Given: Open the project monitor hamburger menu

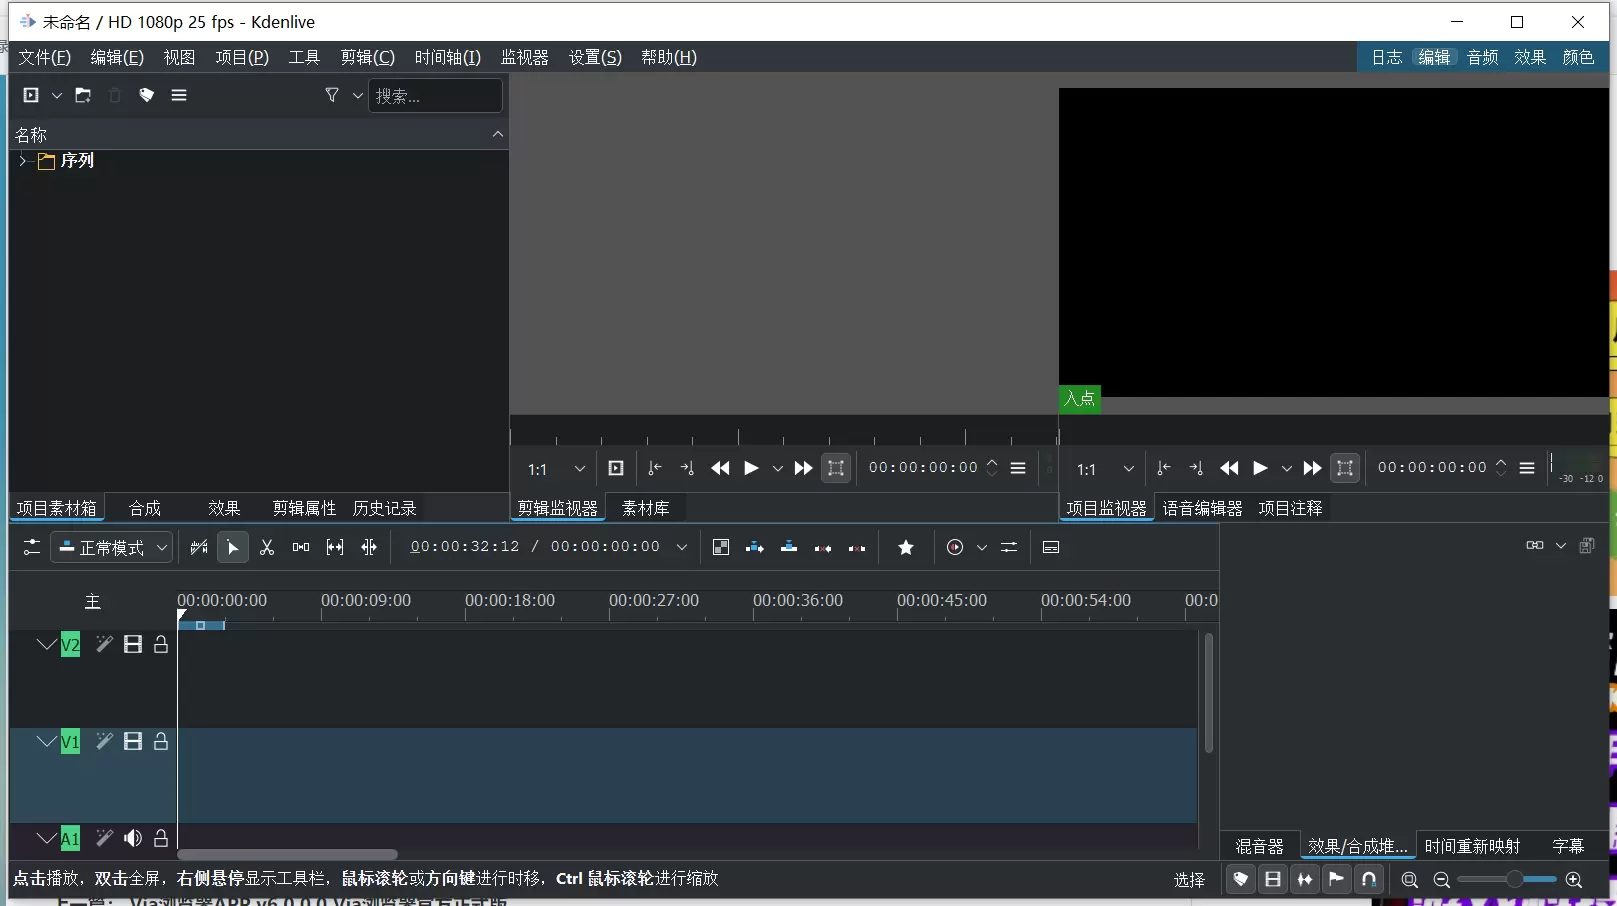Looking at the screenshot, I should [1527, 468].
